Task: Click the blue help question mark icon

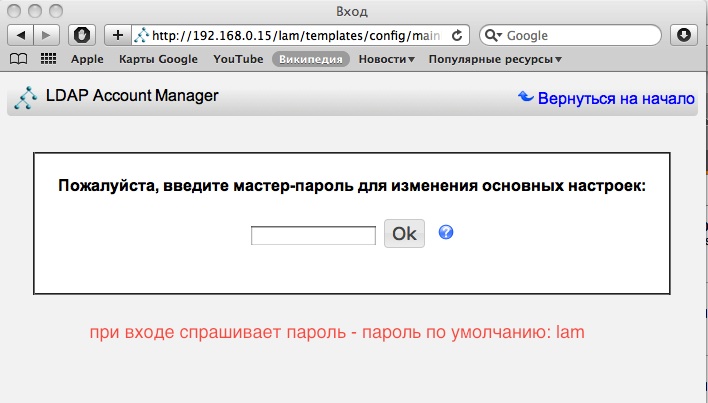Action: pyautogui.click(x=446, y=232)
